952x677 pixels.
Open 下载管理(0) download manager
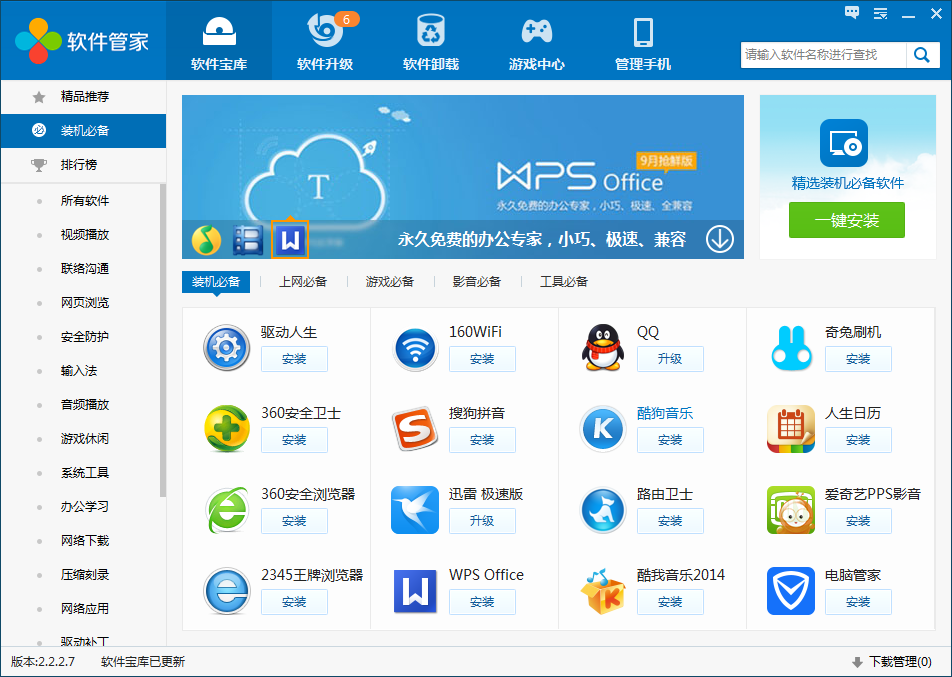pyautogui.click(x=891, y=662)
